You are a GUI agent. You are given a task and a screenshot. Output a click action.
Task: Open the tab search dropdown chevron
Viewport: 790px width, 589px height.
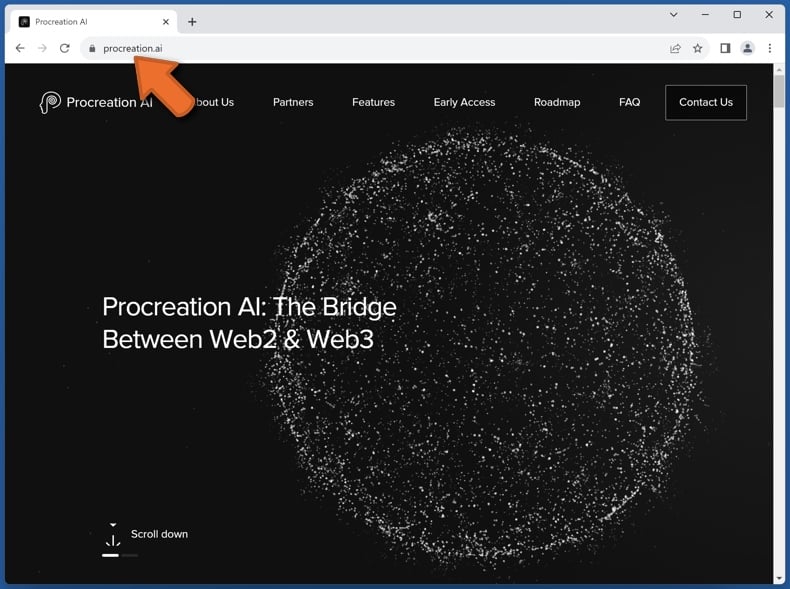coord(674,15)
